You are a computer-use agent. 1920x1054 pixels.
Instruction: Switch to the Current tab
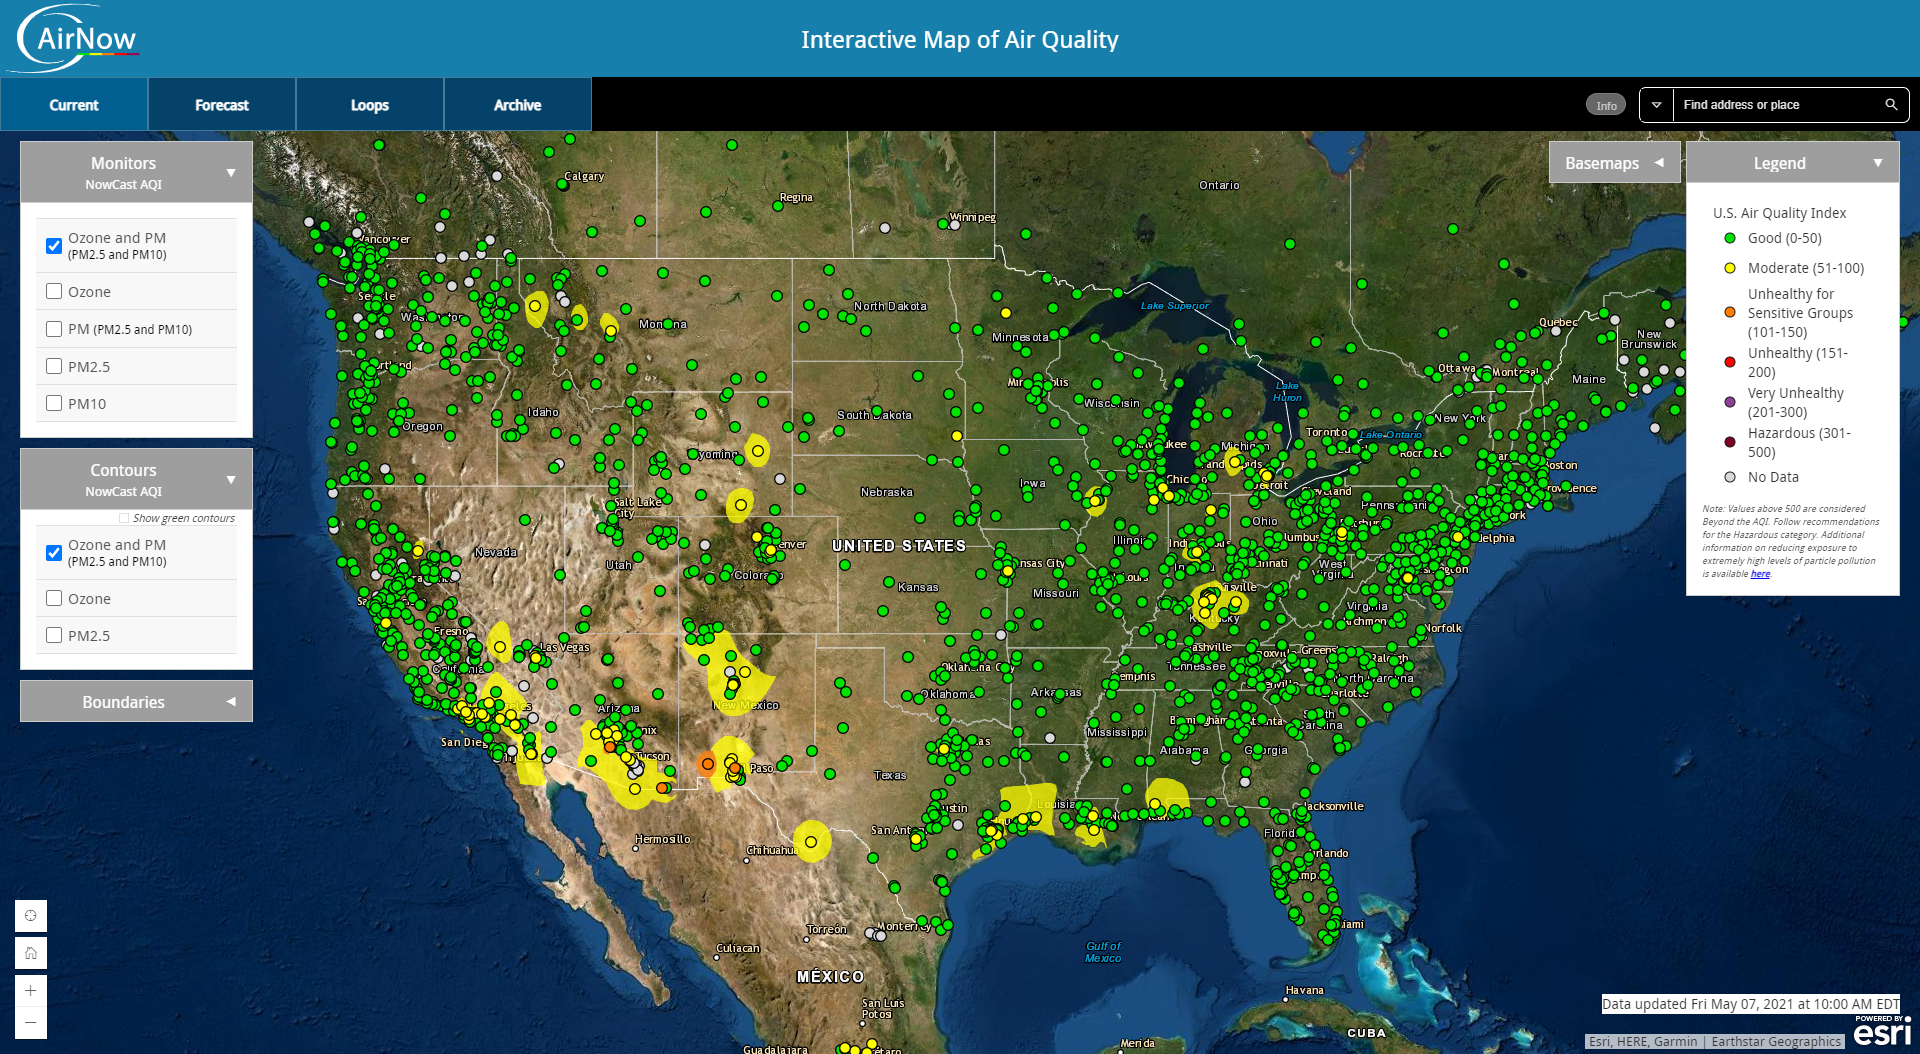click(74, 105)
